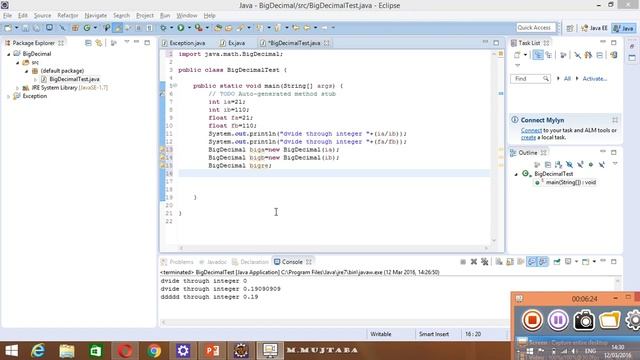This screenshot has height=360, width=640.
Task: Click Remove All Terminated Launches in Console
Action: pyautogui.click(x=484, y=262)
